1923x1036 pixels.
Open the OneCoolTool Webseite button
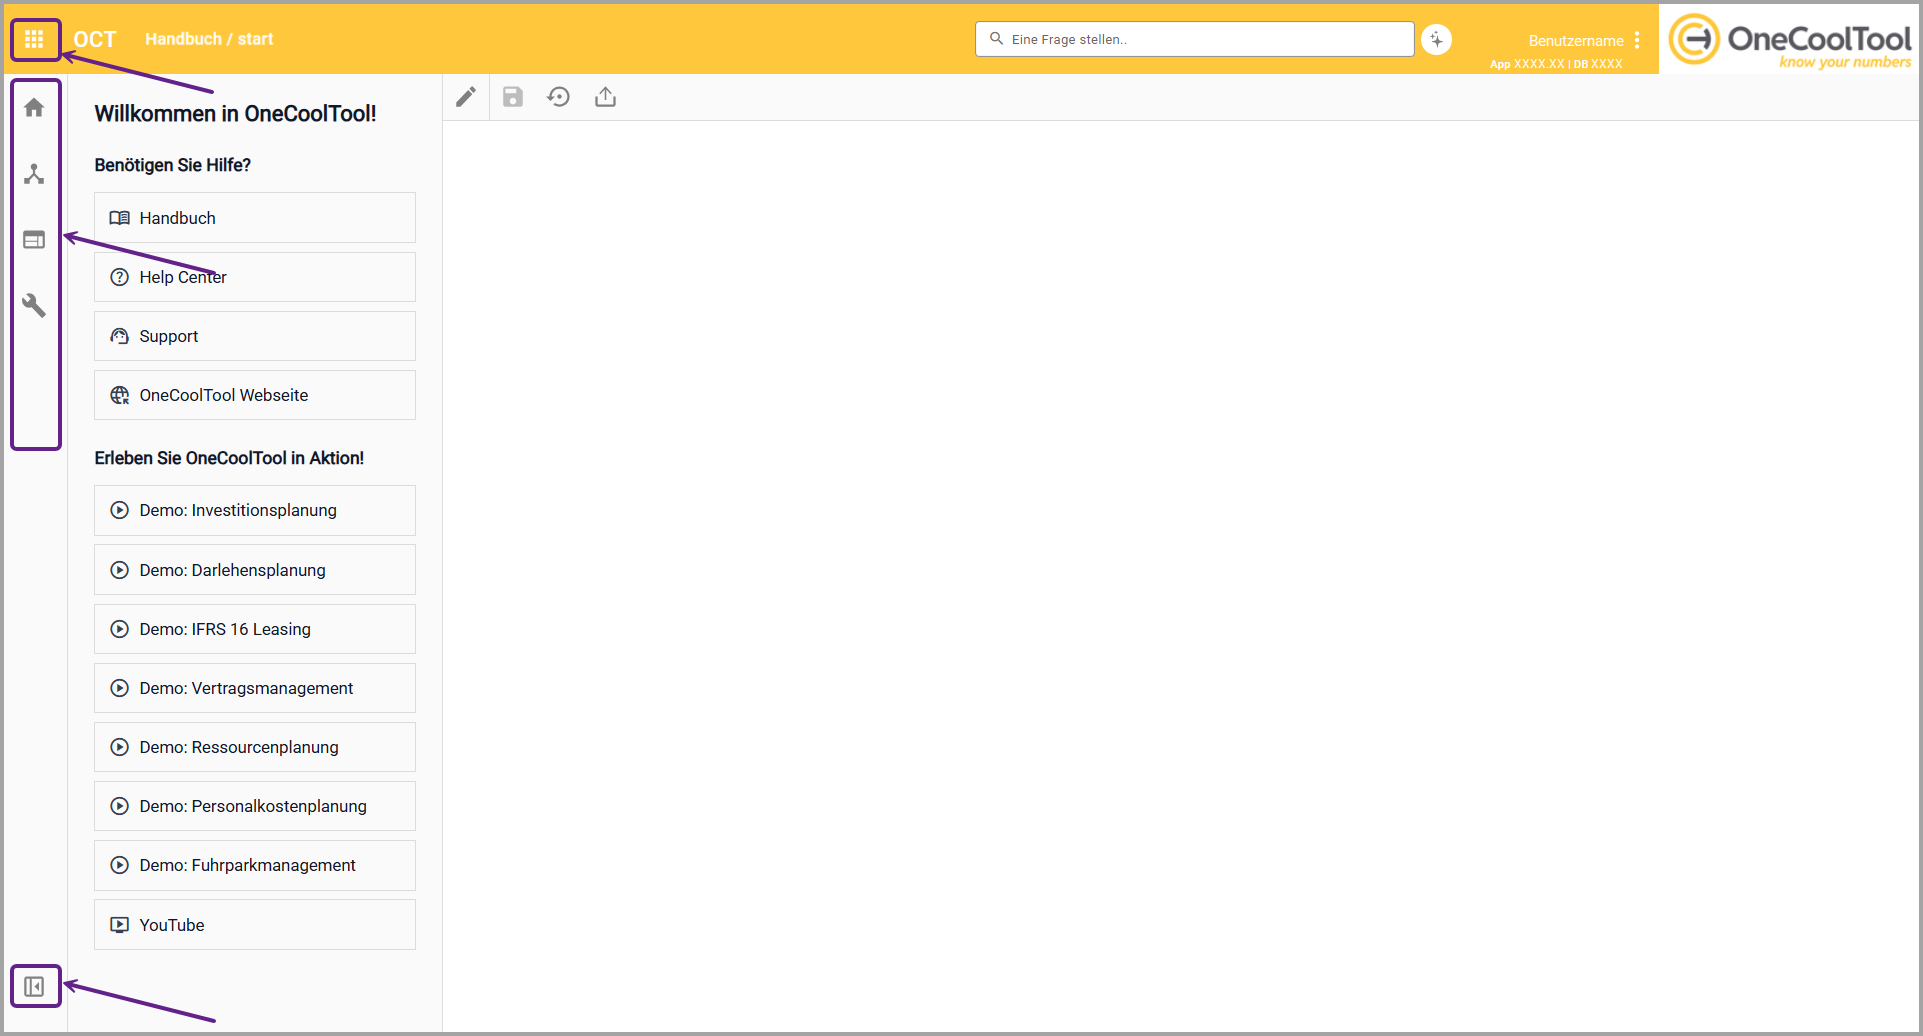point(255,395)
